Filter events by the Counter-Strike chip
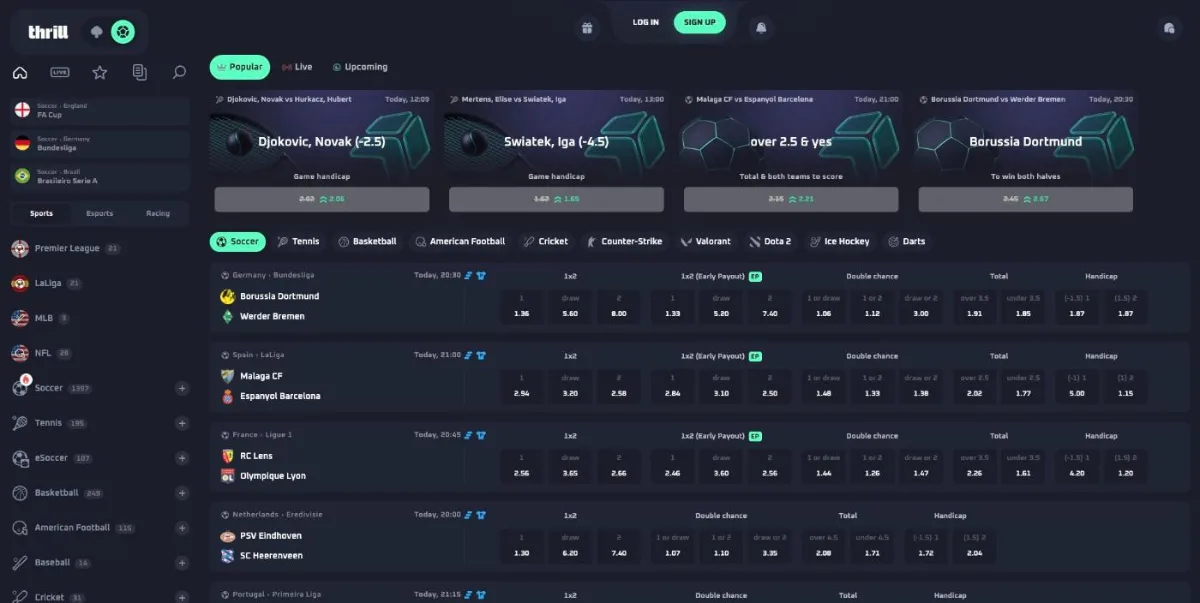This screenshot has width=1200, height=603. point(624,241)
